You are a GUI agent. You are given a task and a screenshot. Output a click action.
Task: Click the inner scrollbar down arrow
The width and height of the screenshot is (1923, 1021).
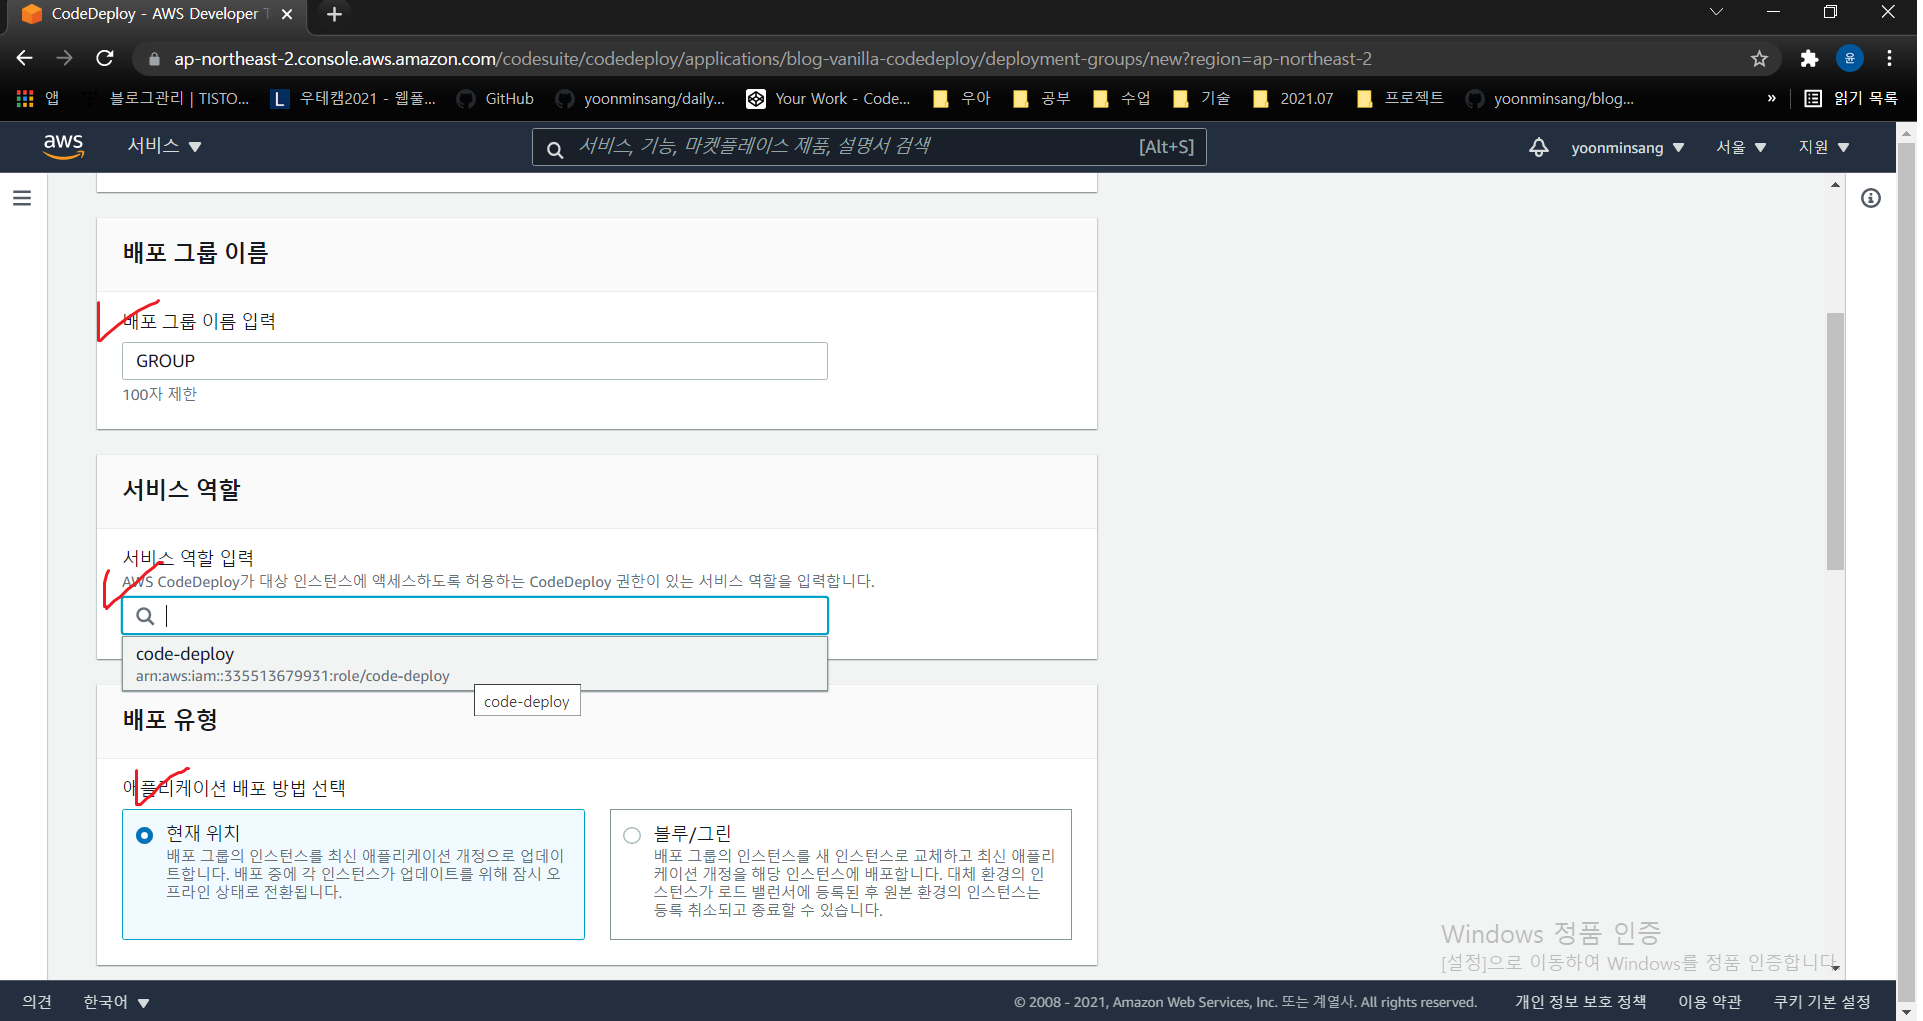[x=1835, y=968]
